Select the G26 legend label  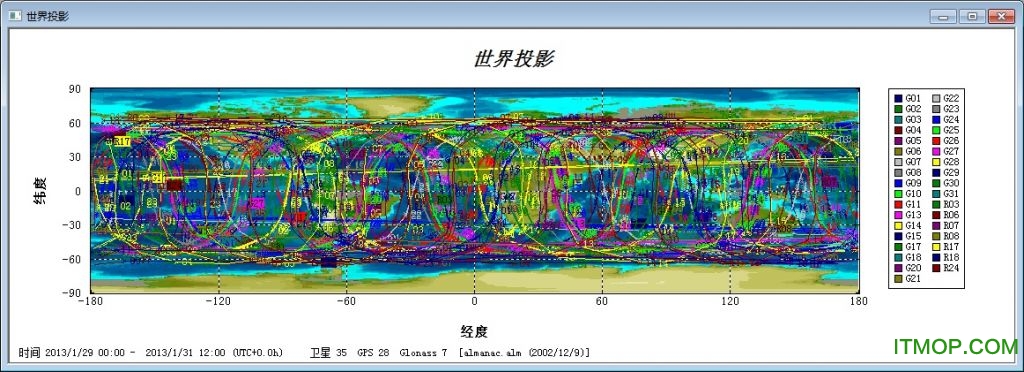[952, 141]
